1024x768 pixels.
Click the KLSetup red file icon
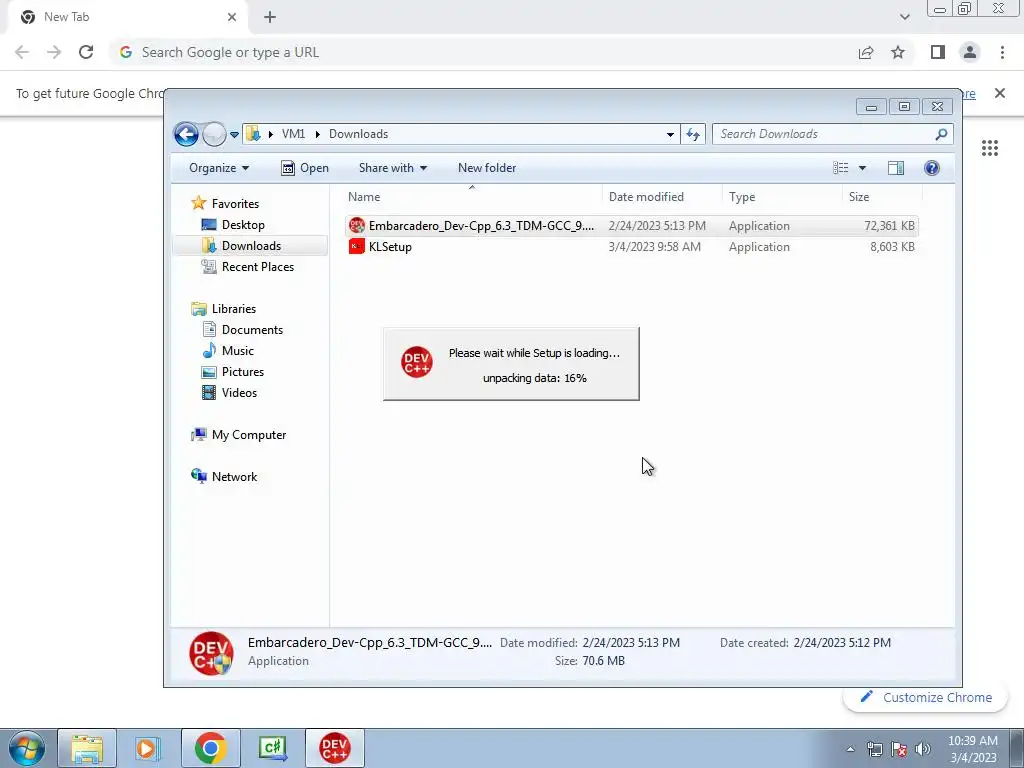[357, 246]
